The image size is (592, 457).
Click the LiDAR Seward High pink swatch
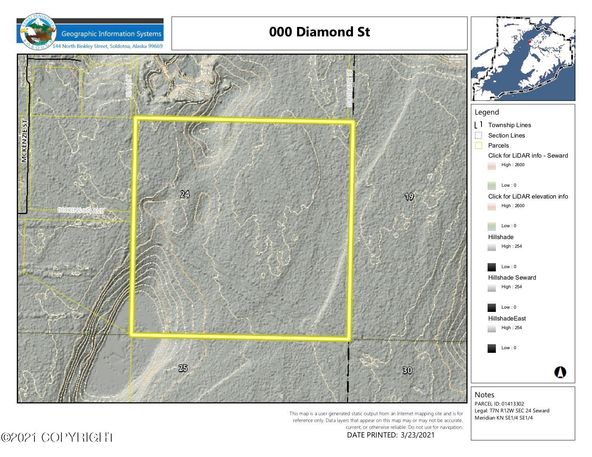492,165
